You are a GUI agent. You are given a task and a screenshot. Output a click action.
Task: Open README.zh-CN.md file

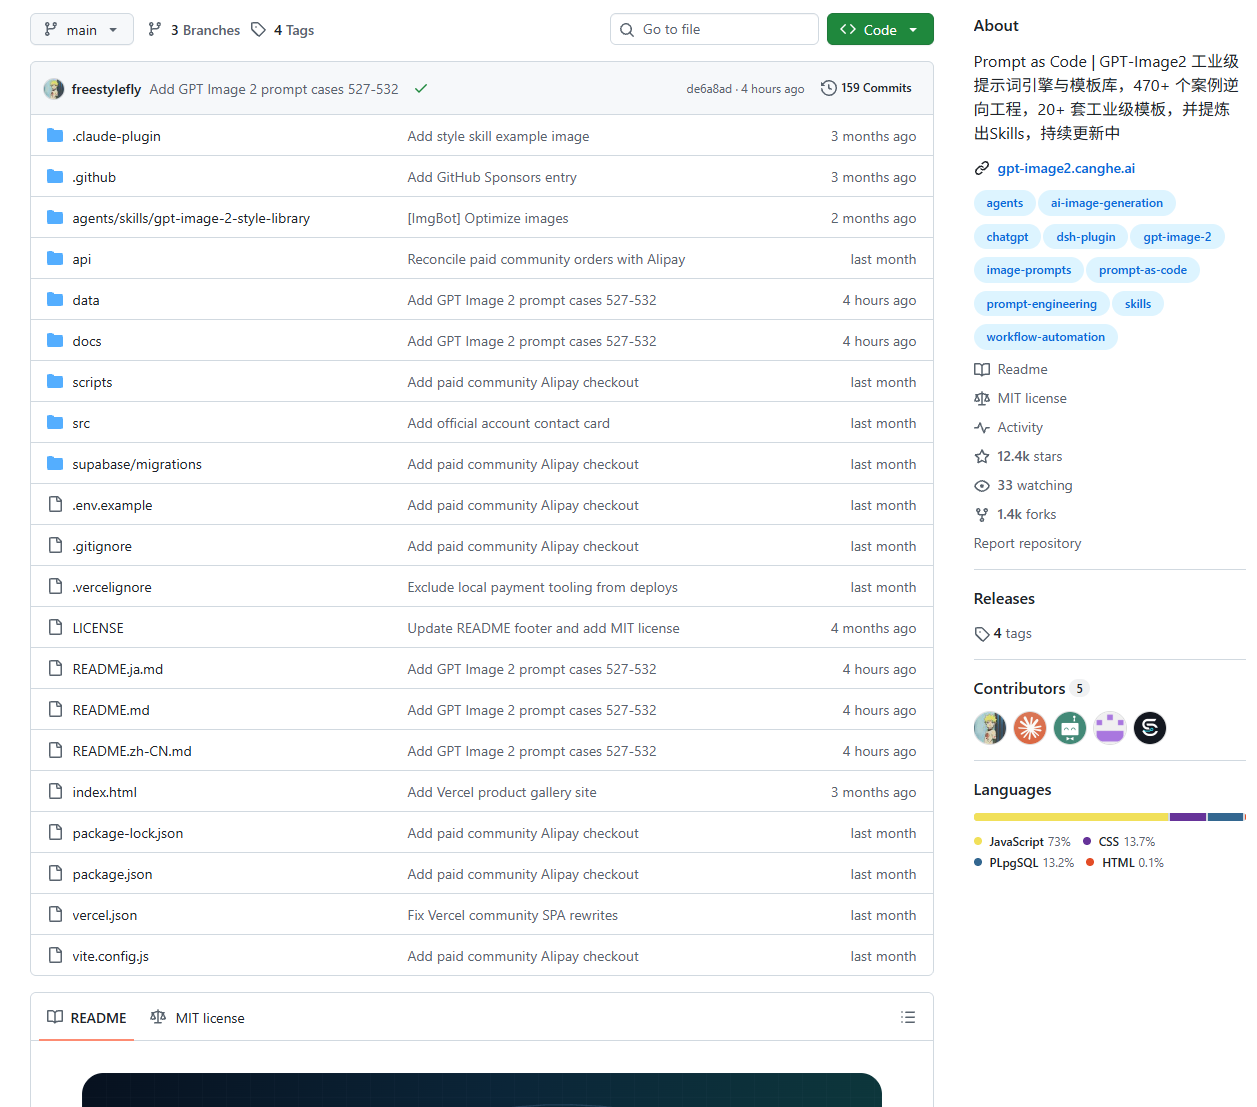coord(132,751)
